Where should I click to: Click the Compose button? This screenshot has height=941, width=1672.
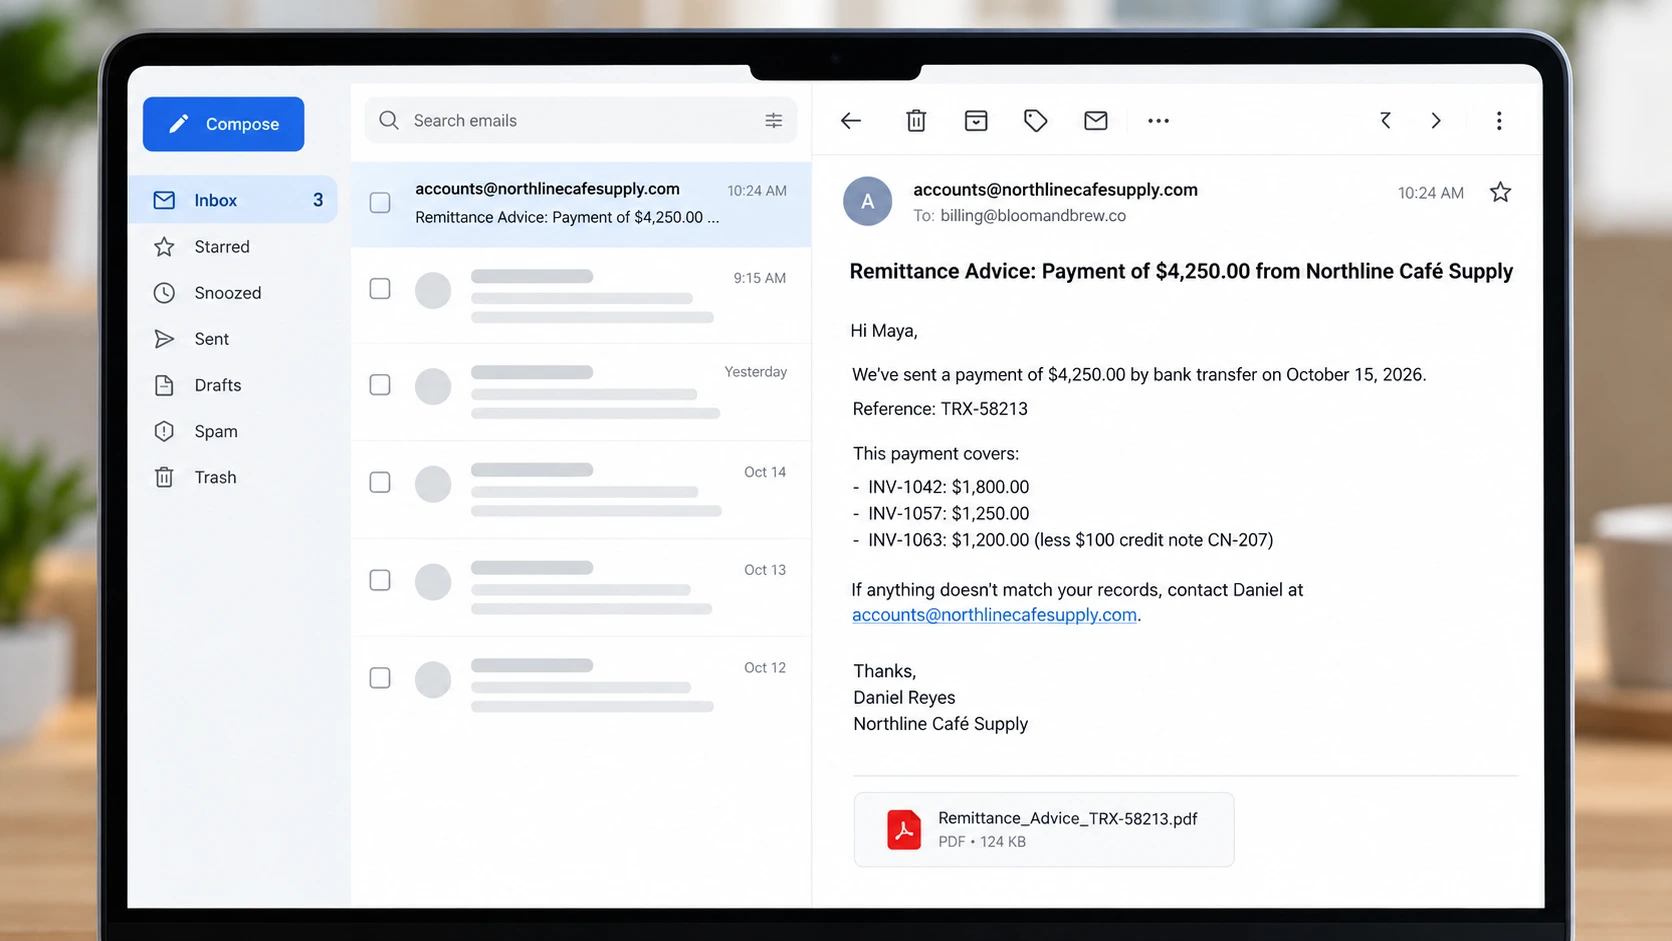223,124
